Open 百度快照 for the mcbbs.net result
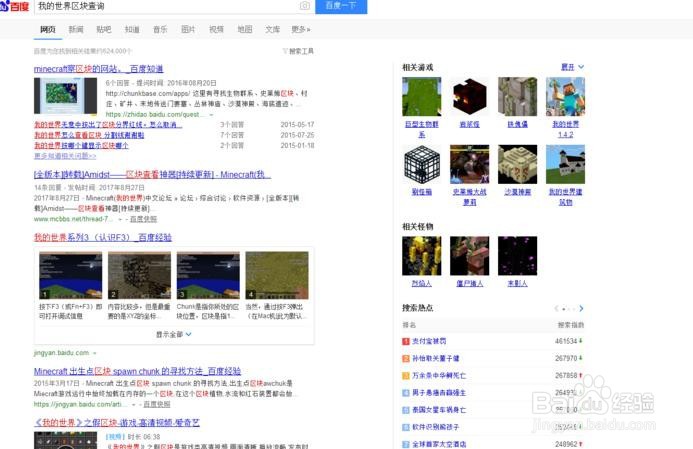This screenshot has height=449, width=693. [x=143, y=219]
